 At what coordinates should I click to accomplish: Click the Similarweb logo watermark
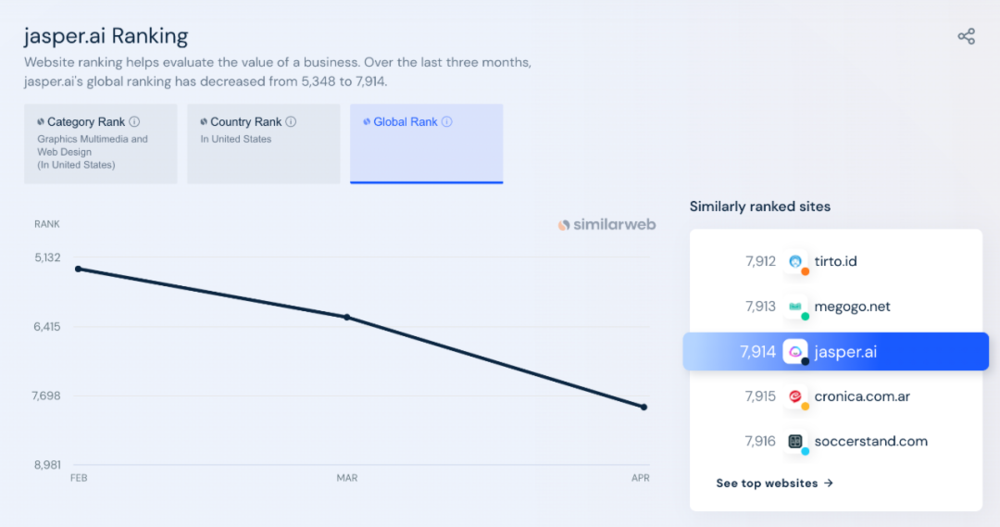click(607, 225)
